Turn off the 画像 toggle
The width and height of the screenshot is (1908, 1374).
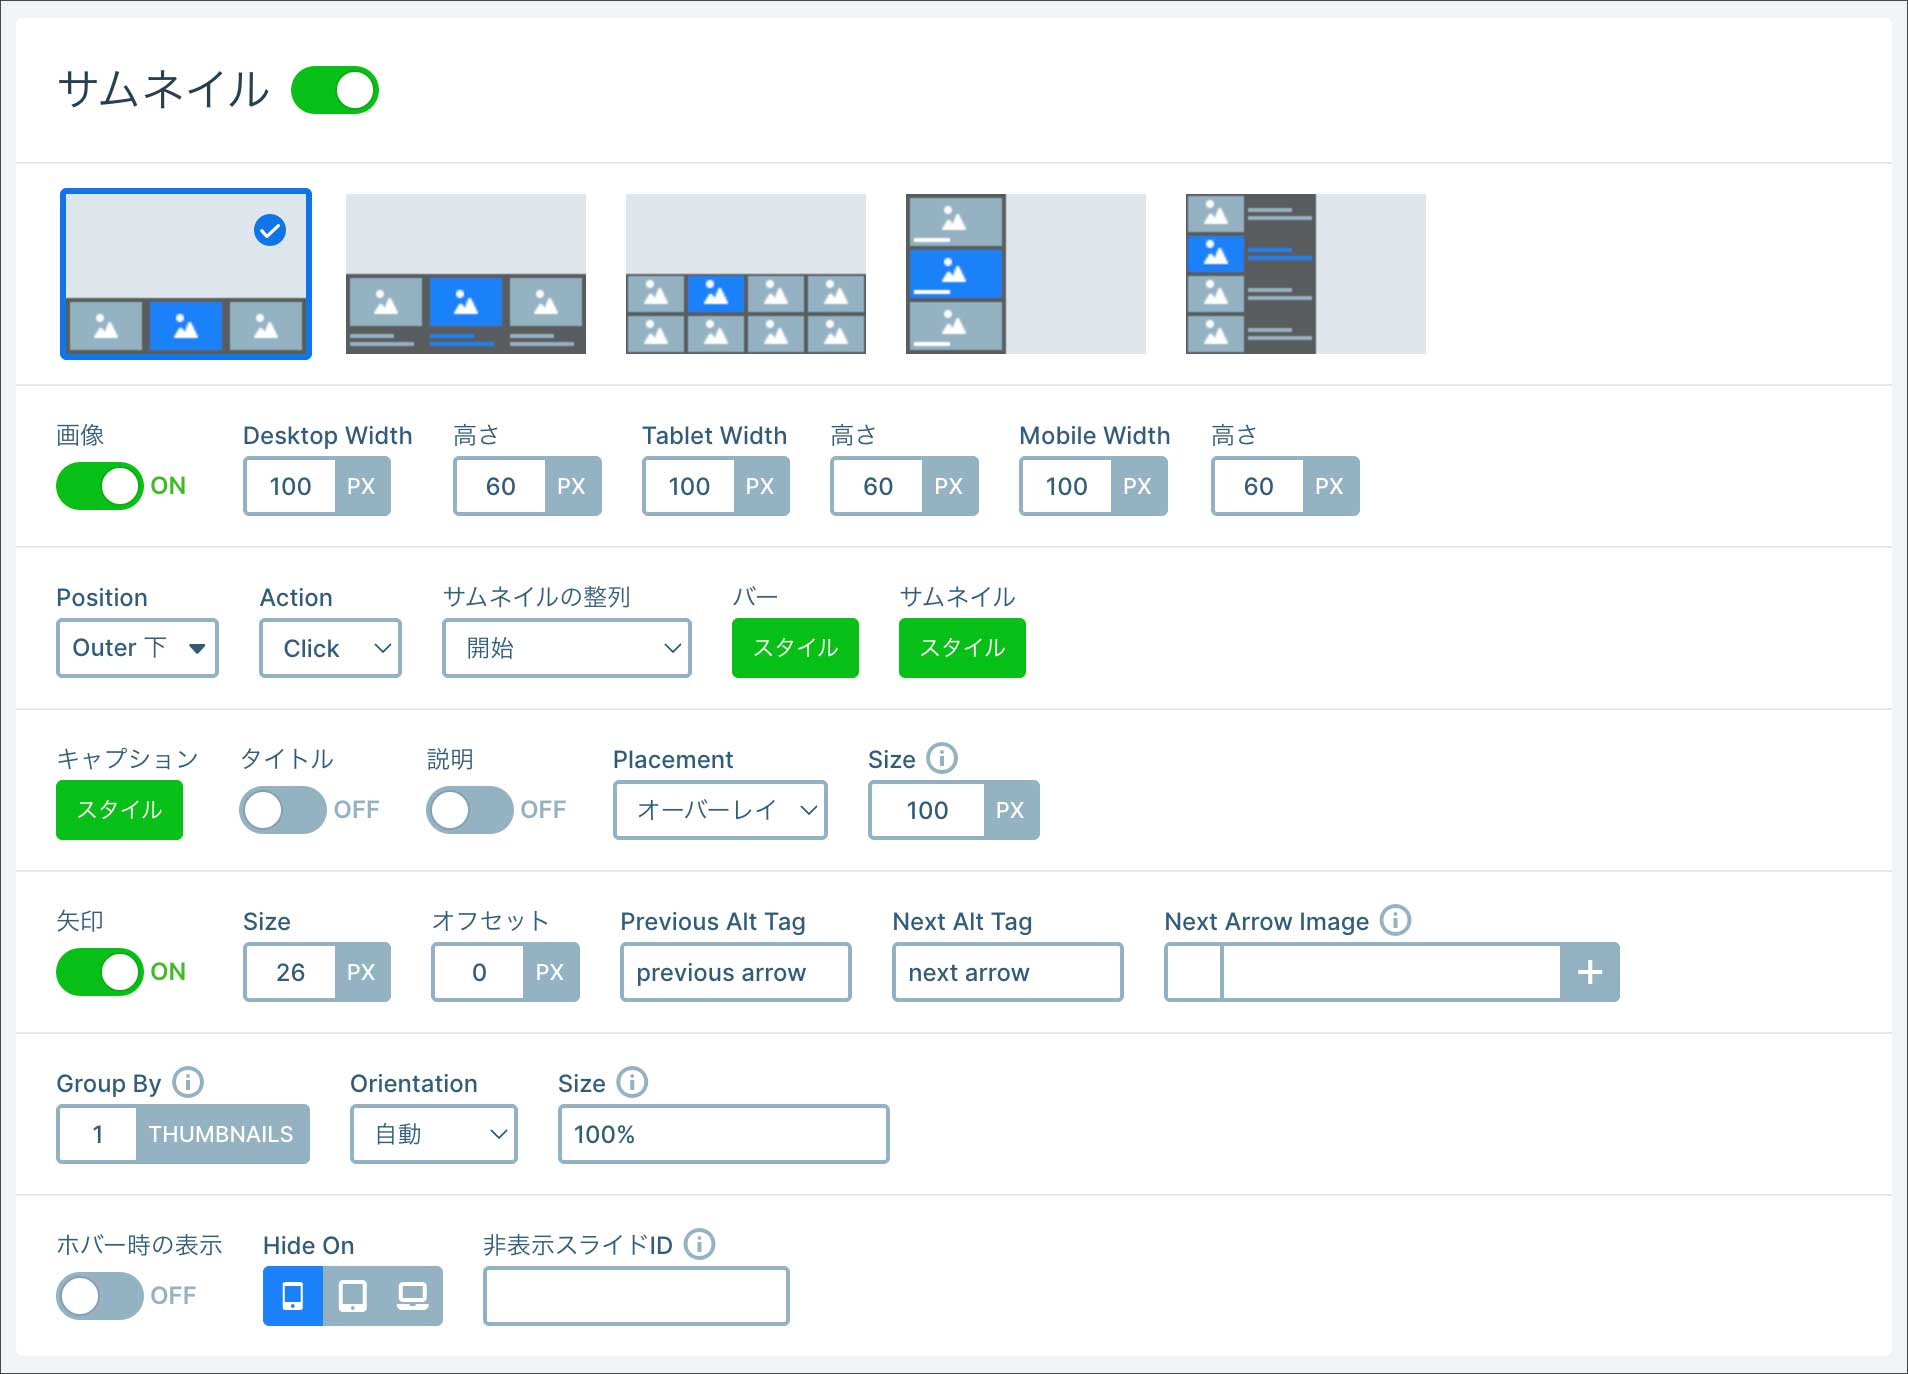point(100,486)
